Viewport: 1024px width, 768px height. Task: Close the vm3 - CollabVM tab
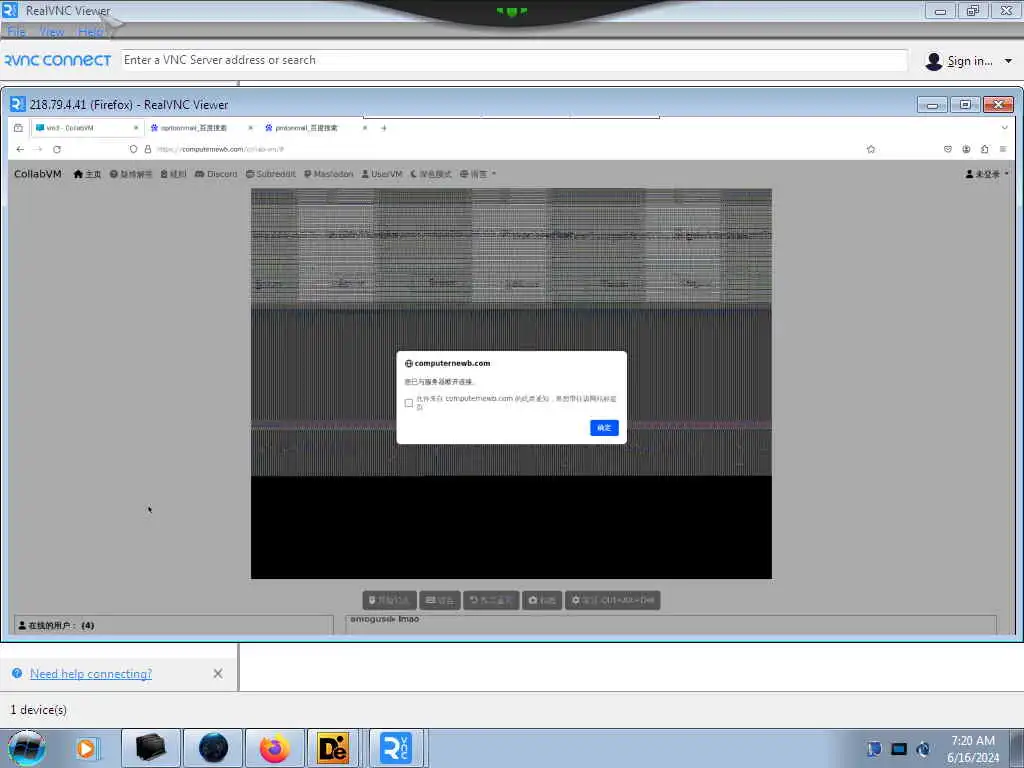pyautogui.click(x=136, y=128)
